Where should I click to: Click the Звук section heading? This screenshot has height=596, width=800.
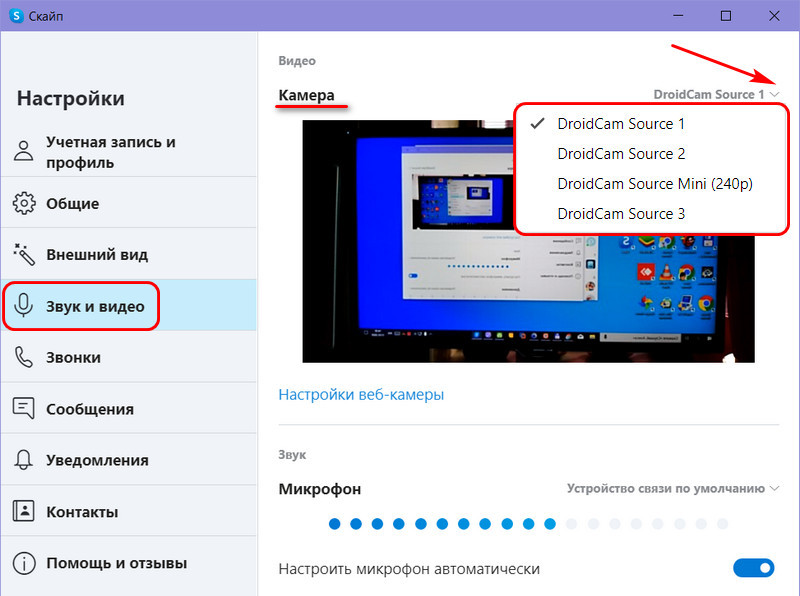tap(292, 455)
